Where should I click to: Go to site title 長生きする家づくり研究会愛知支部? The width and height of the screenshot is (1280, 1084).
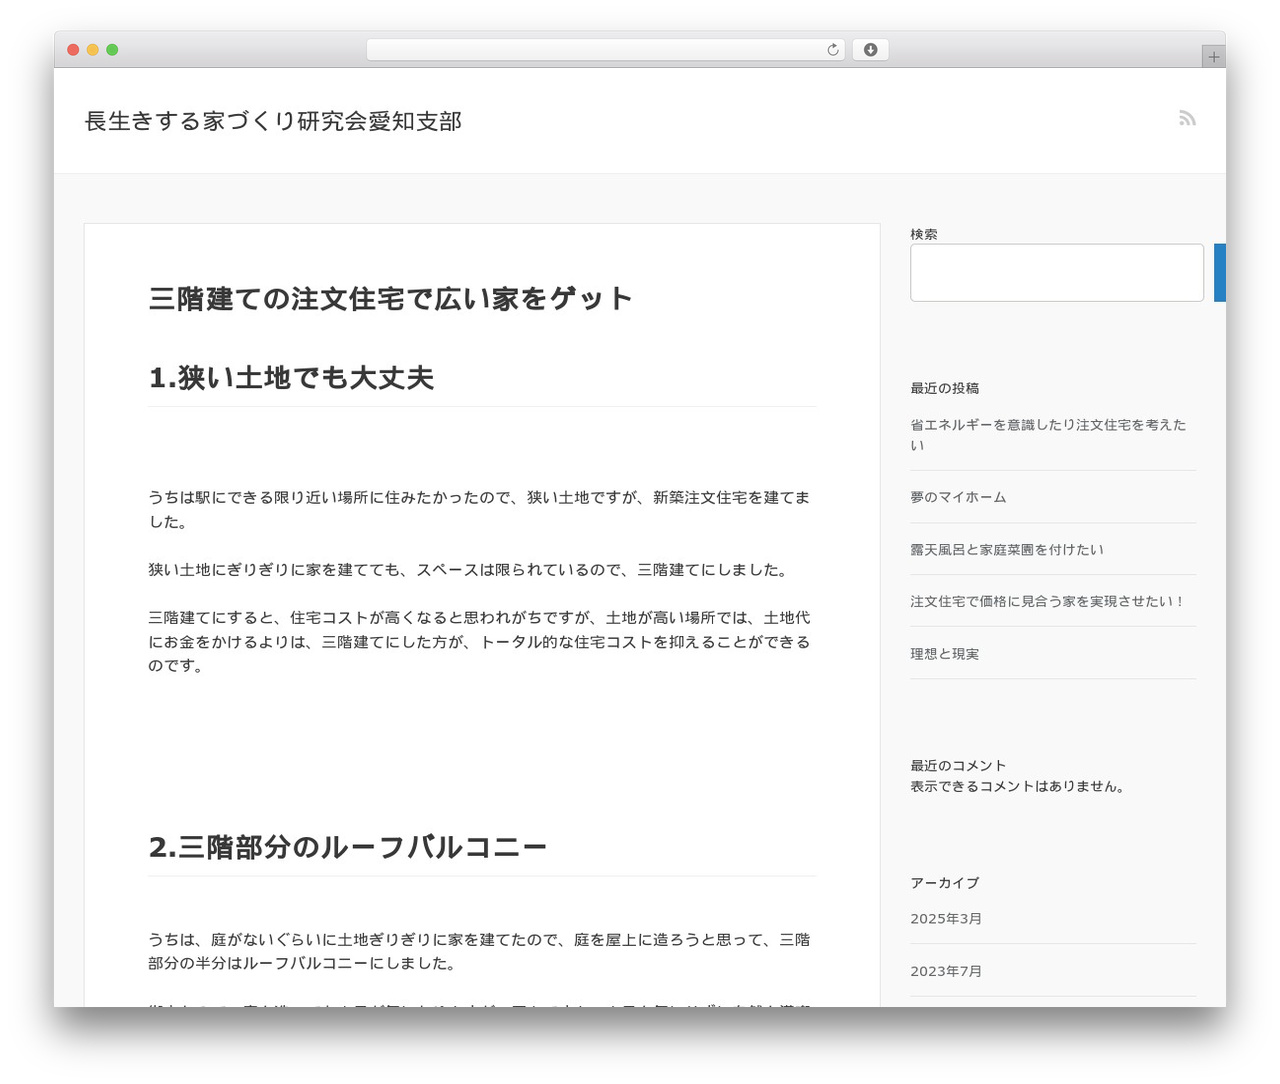(x=273, y=121)
